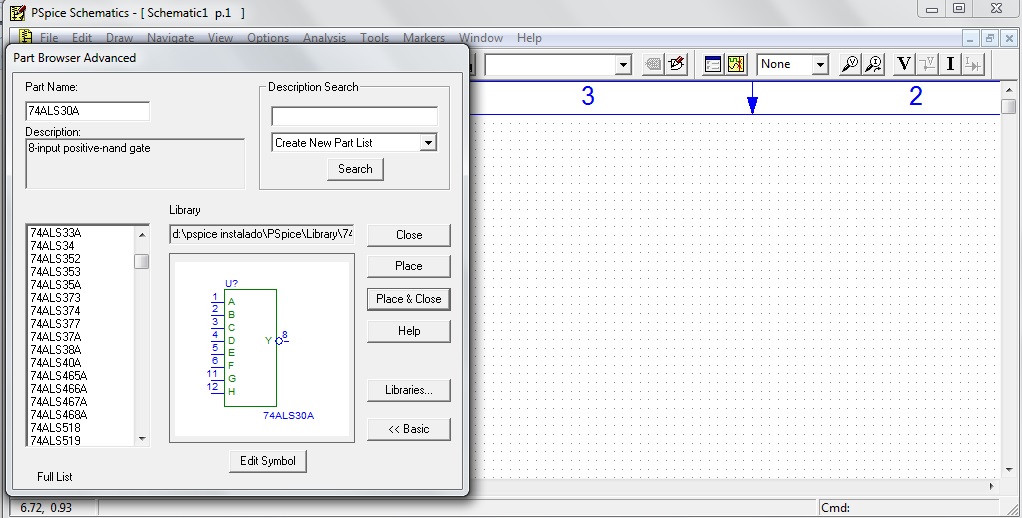
Task: Open the Help menu
Action: pyautogui.click(x=529, y=38)
